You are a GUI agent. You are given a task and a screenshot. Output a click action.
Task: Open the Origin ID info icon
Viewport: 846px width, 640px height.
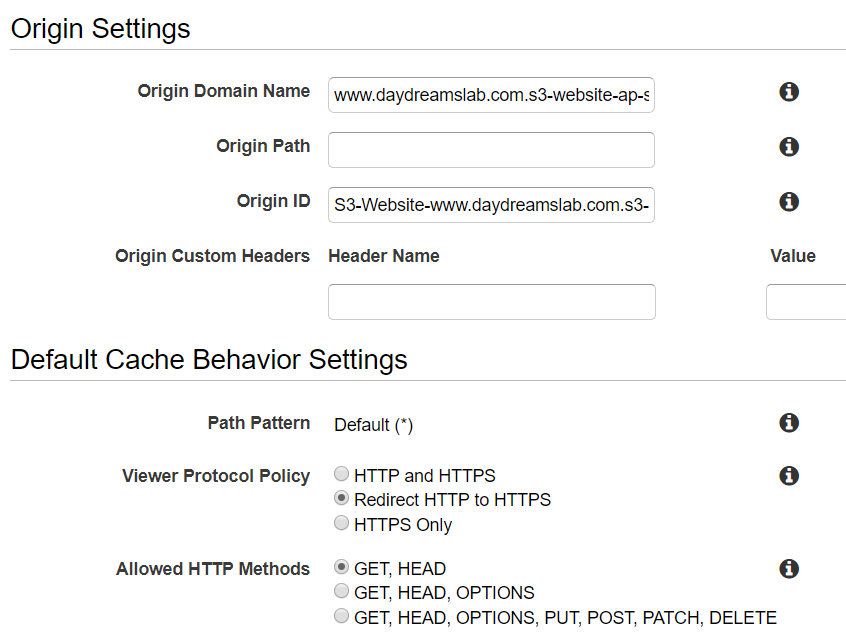(789, 202)
